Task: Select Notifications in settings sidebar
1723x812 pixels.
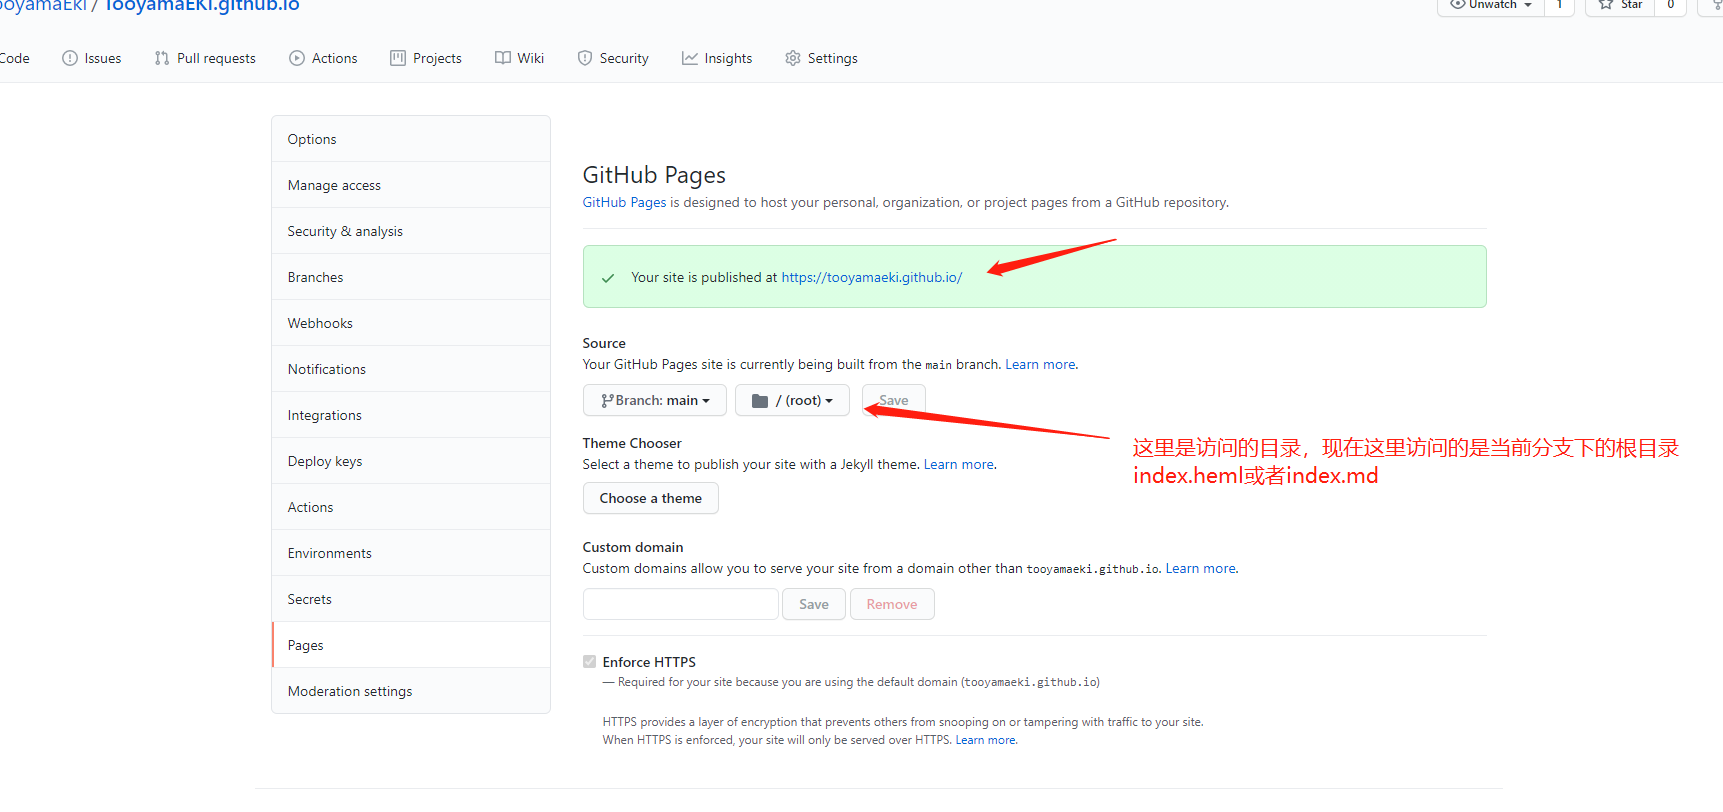Action: tap(411, 369)
